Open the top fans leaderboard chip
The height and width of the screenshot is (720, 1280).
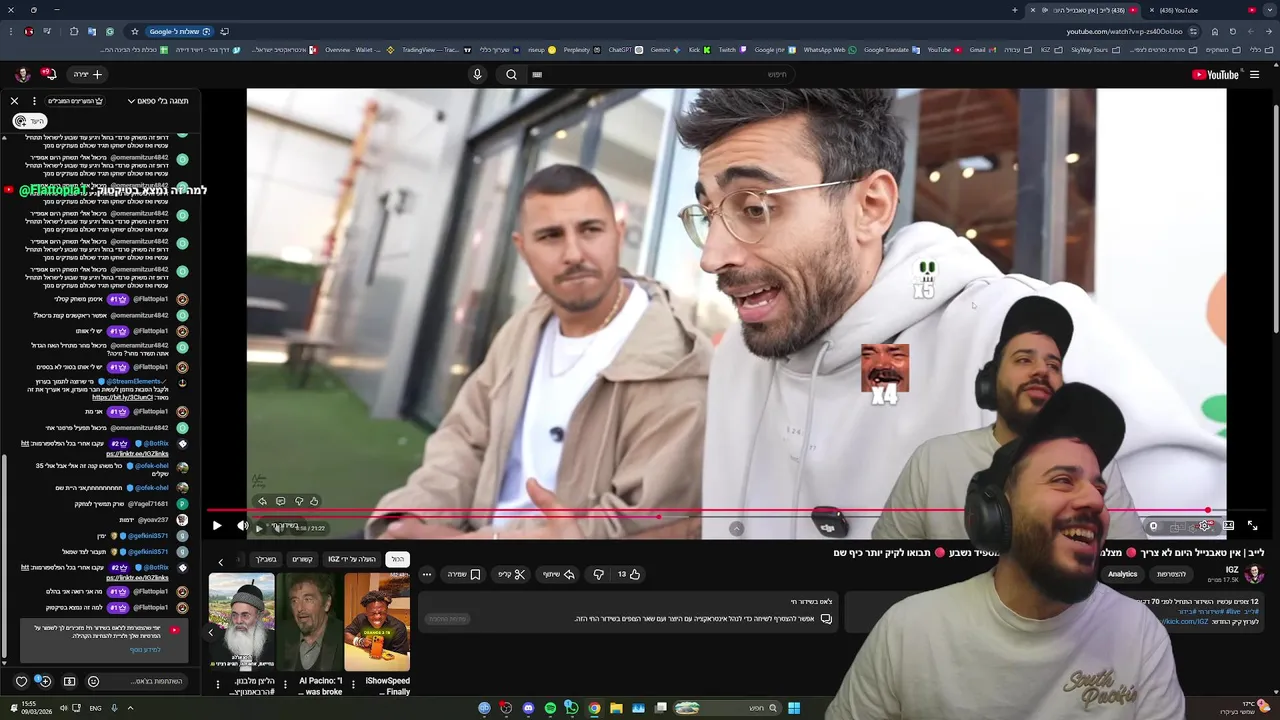pos(76,101)
